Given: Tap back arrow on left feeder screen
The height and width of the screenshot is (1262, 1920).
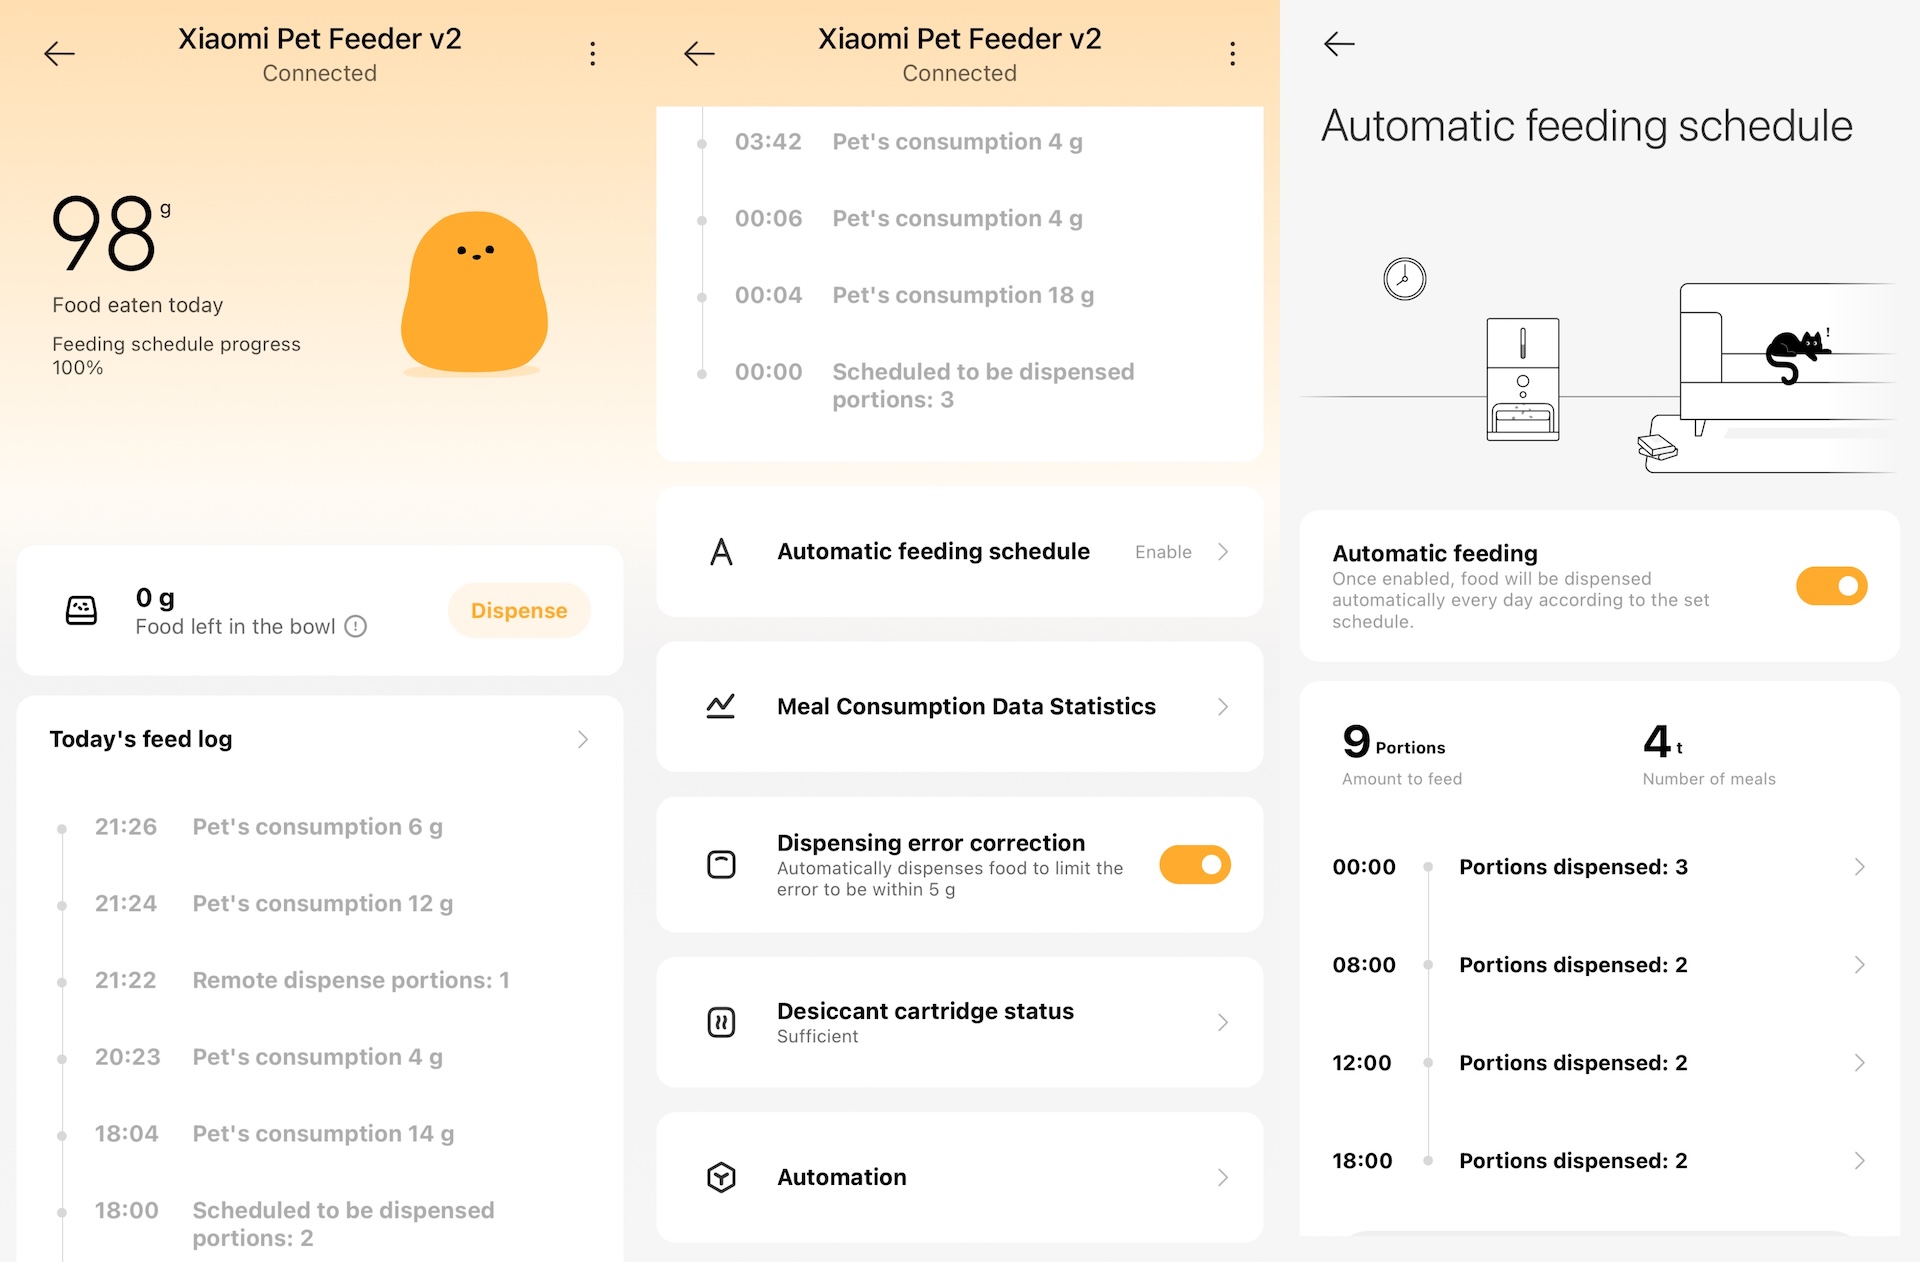Looking at the screenshot, I should tap(60, 54).
